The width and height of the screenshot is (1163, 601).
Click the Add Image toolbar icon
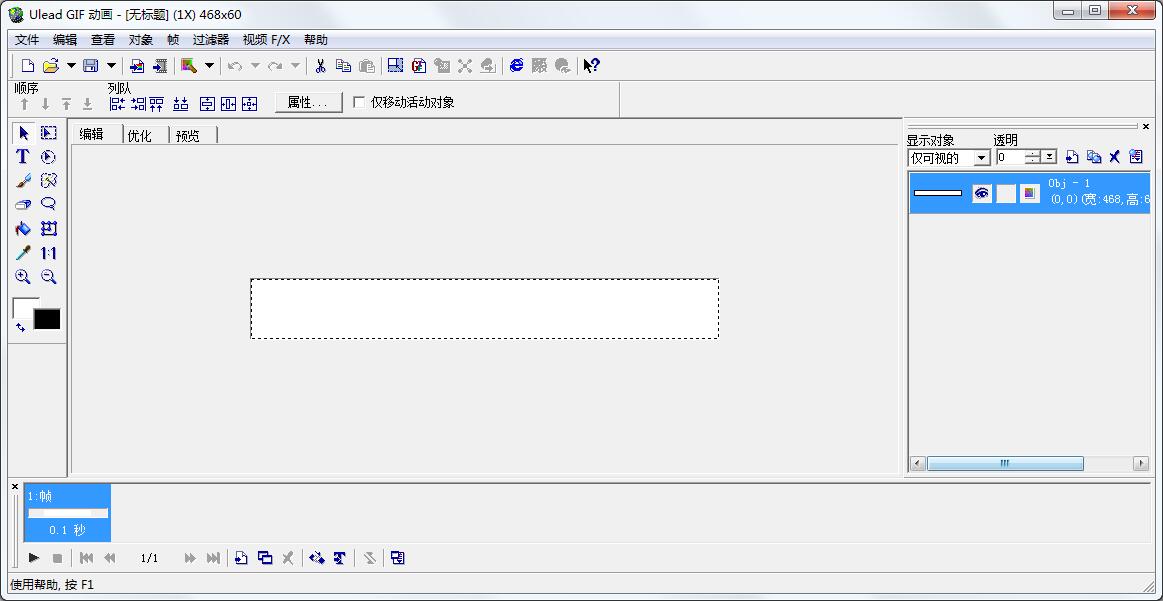click(136, 66)
